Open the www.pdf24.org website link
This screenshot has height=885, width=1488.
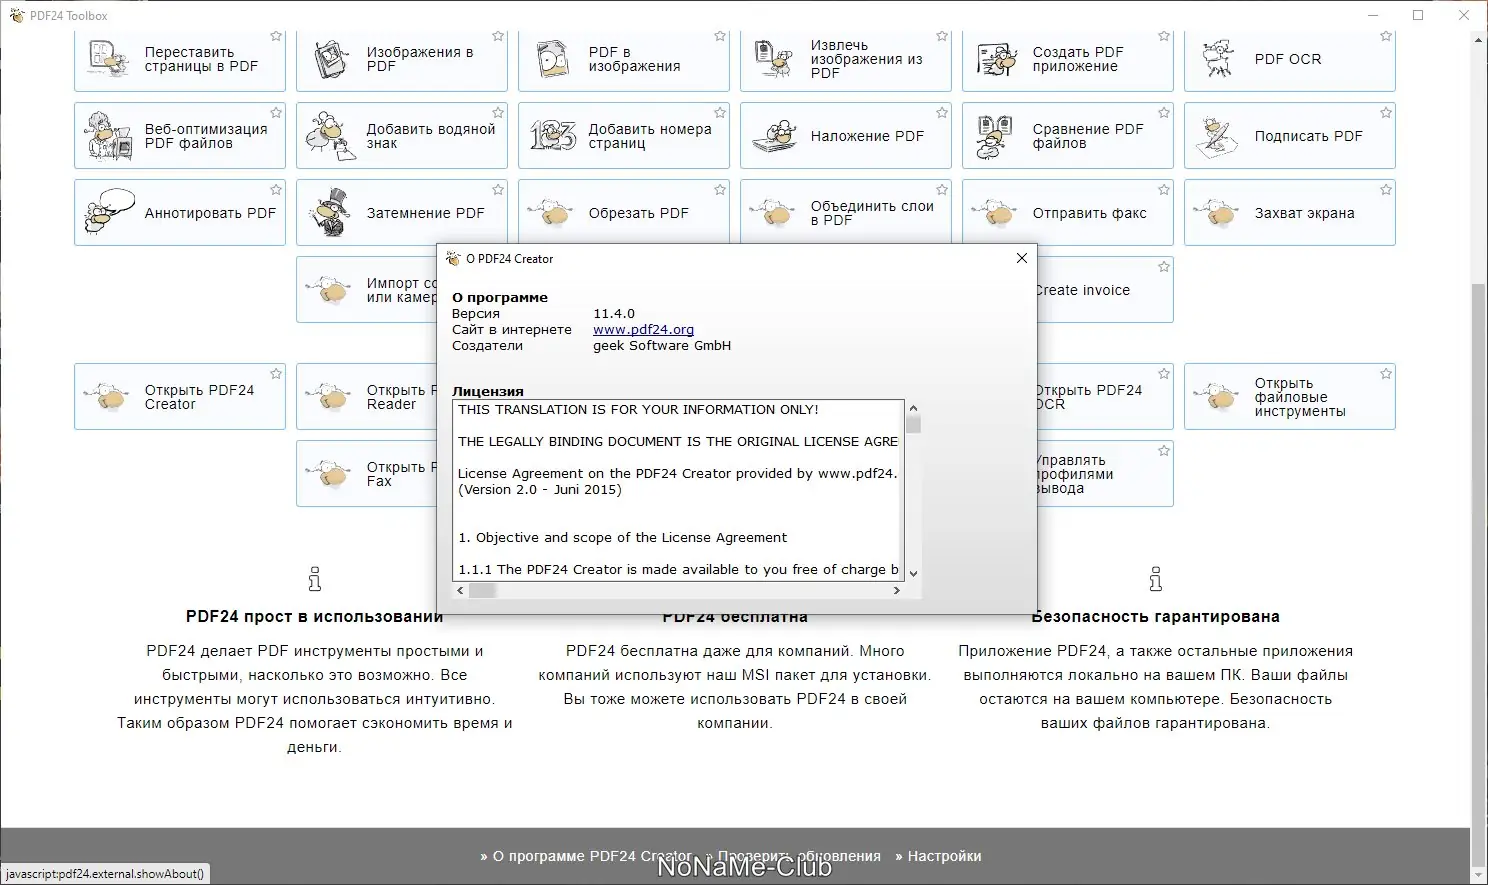coord(643,330)
